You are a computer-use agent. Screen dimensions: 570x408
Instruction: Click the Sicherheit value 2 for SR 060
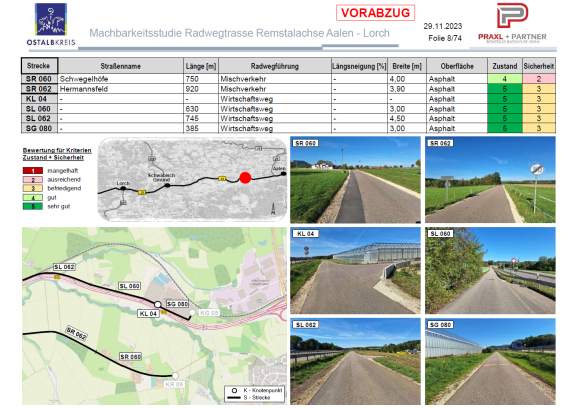click(539, 79)
